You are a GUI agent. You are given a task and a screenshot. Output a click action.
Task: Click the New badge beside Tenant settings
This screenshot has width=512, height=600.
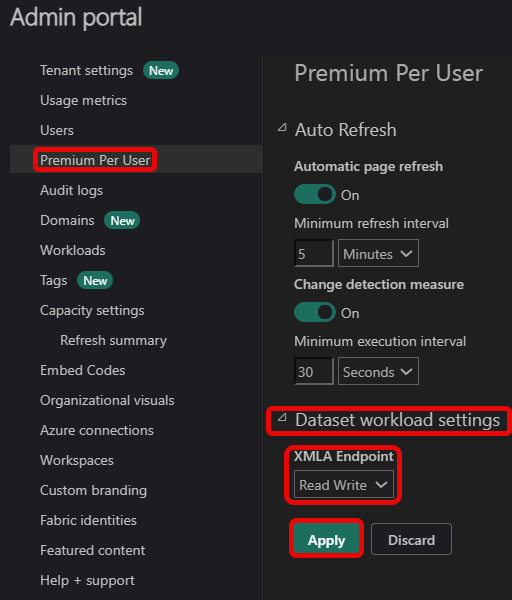pyautogui.click(x=161, y=71)
